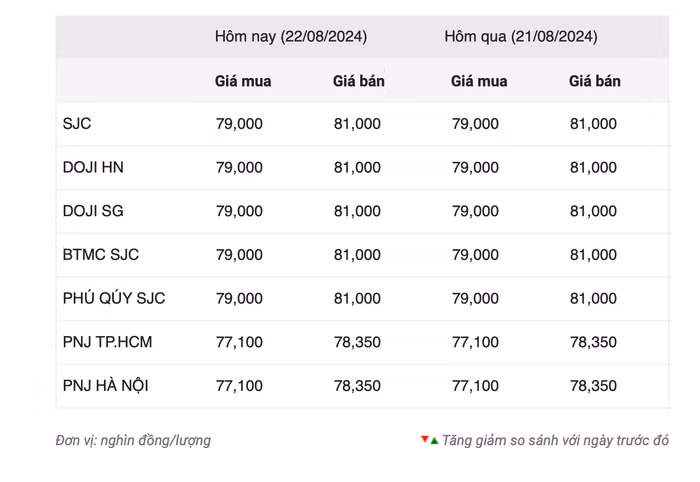Screen dimensions: 700x482
Task: Click BTMC SJC yesterday's buy price
Action: (x=475, y=254)
